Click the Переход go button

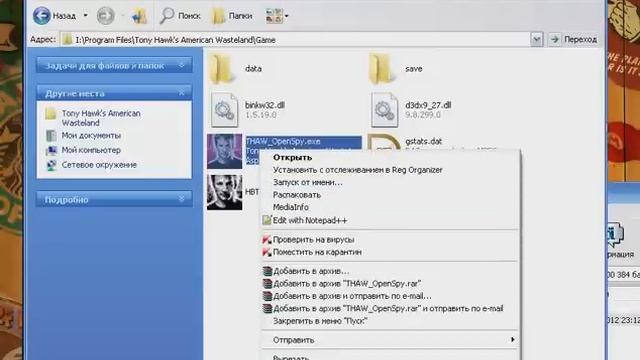coord(573,40)
